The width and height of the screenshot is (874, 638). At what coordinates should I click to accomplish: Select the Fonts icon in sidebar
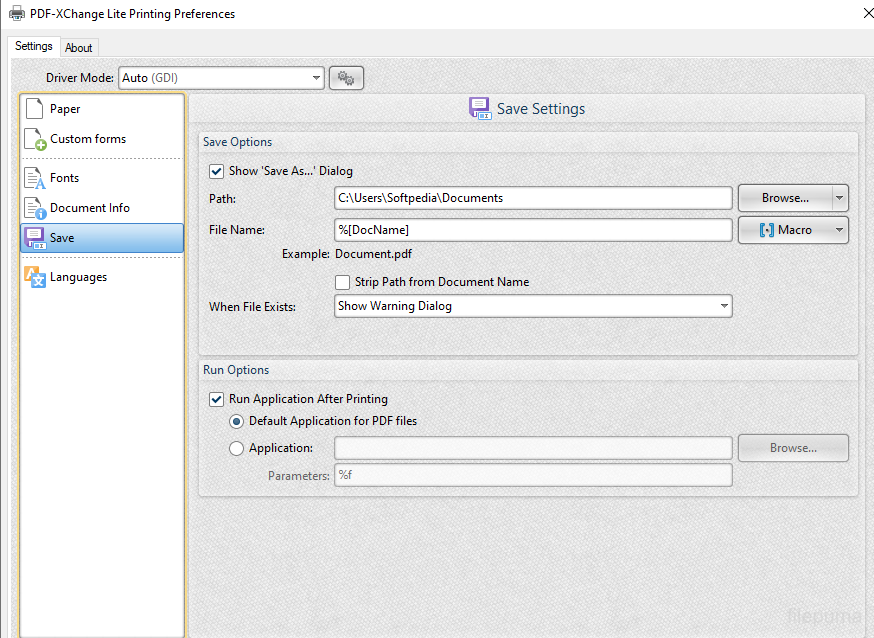pos(35,178)
